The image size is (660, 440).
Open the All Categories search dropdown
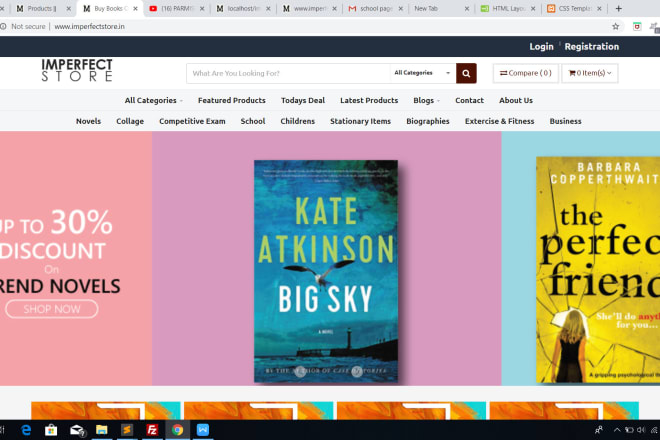click(422, 73)
